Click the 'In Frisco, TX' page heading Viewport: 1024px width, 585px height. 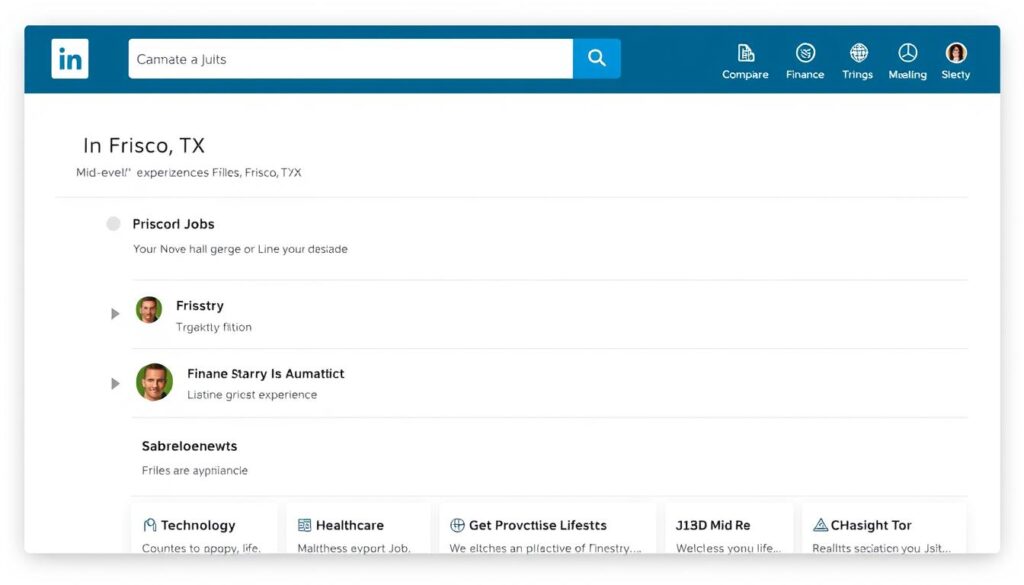(x=144, y=145)
